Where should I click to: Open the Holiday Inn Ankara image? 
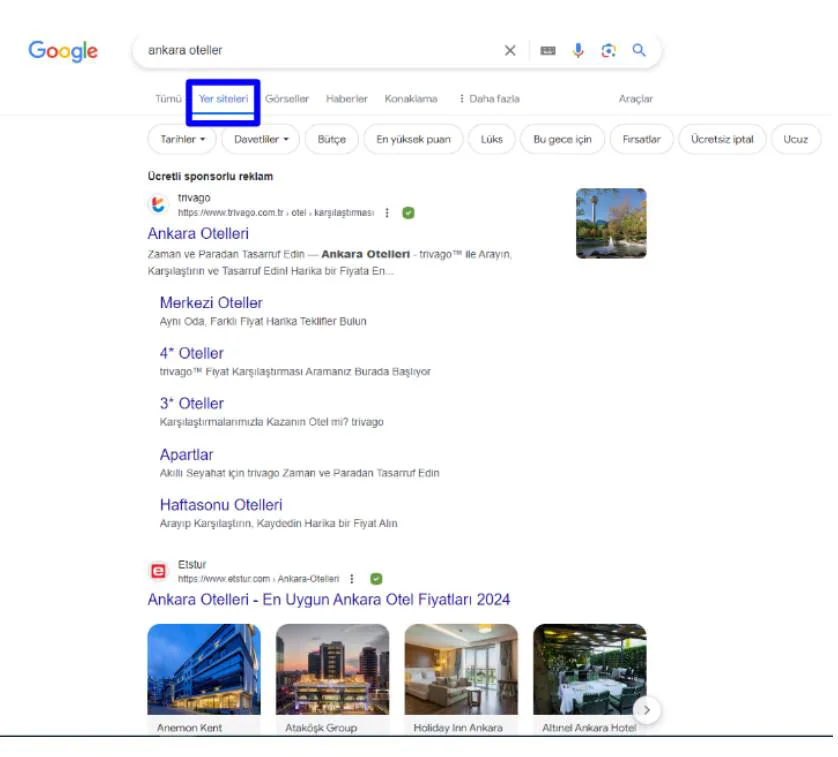pyautogui.click(x=461, y=669)
